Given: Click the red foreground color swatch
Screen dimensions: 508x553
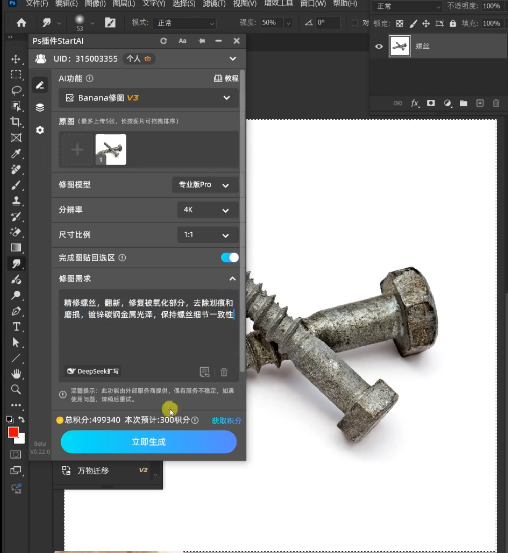Looking at the screenshot, I should pyautogui.click(x=13, y=432).
